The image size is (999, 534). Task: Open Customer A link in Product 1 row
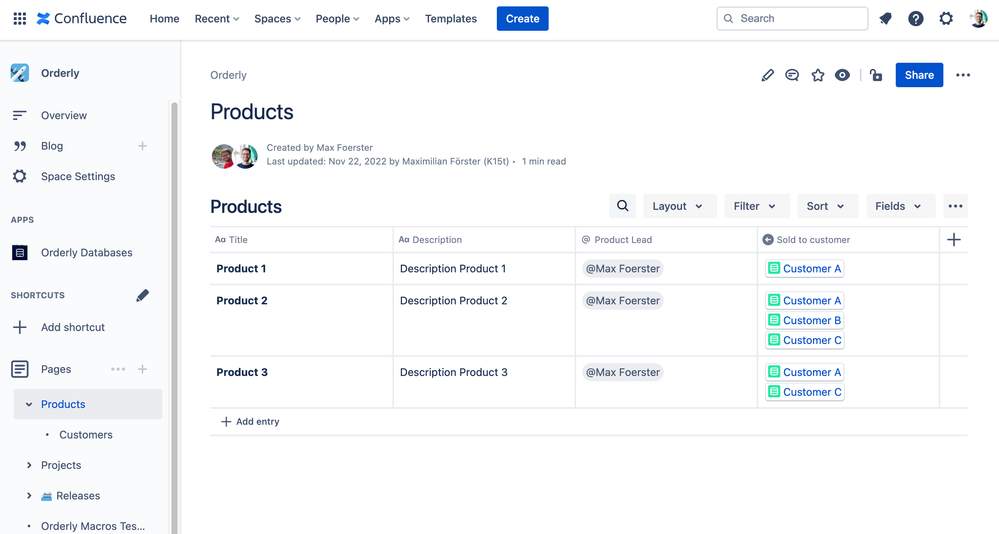(805, 268)
